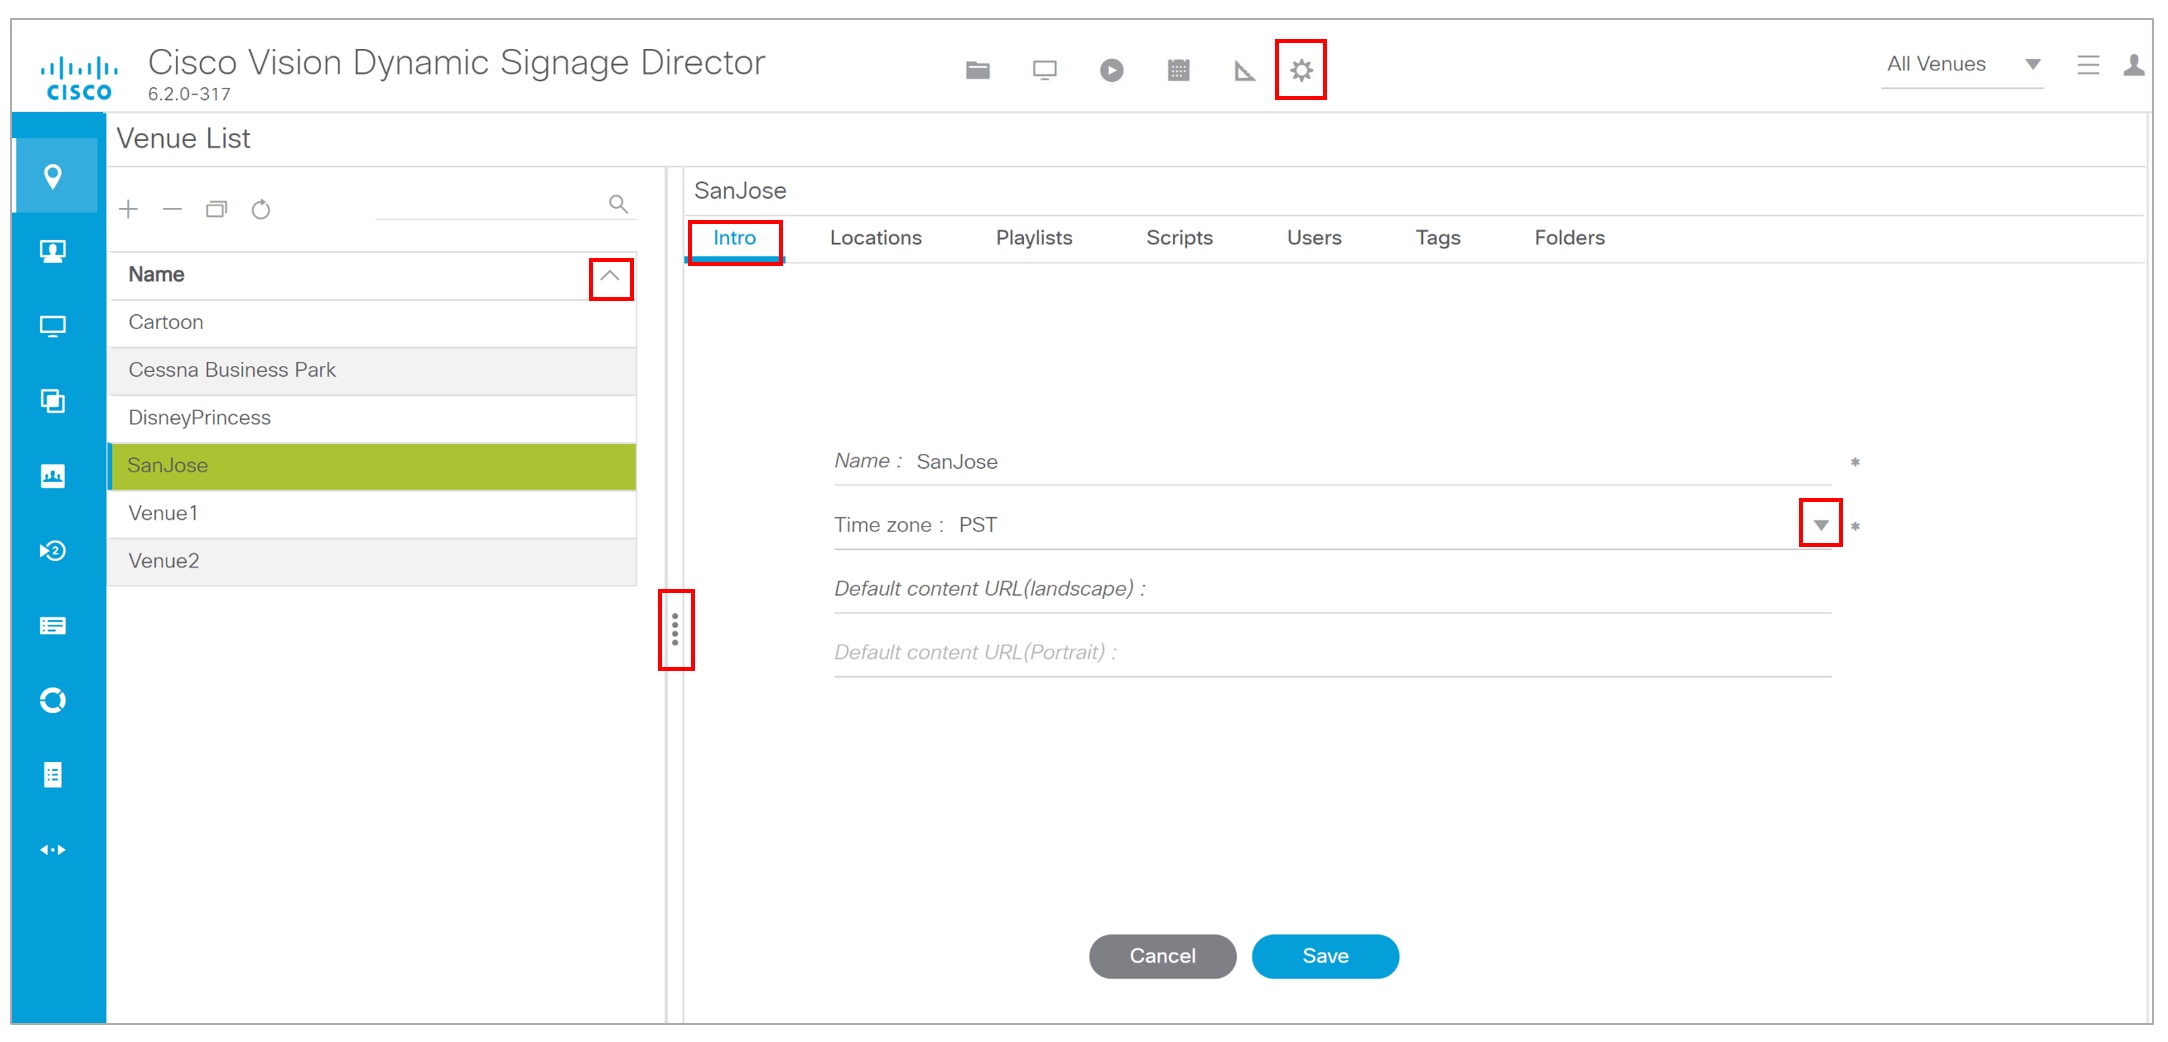Click the duplicate venue icon

(x=217, y=209)
